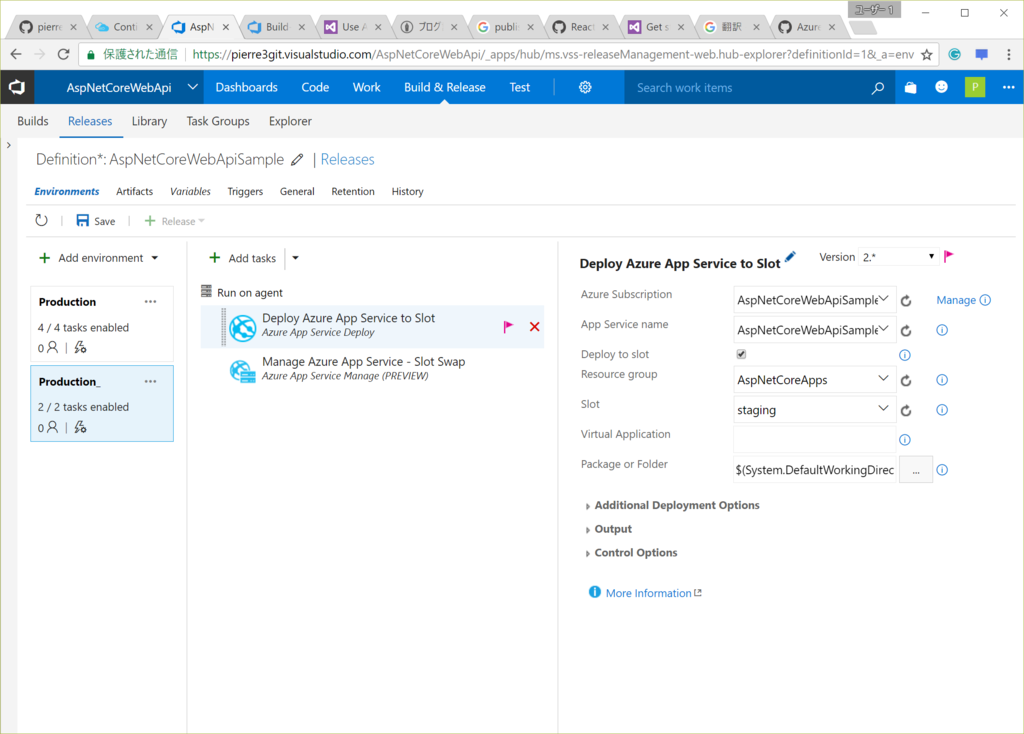Open the App Service name combo box
1024x734 pixels.
(x=814, y=330)
